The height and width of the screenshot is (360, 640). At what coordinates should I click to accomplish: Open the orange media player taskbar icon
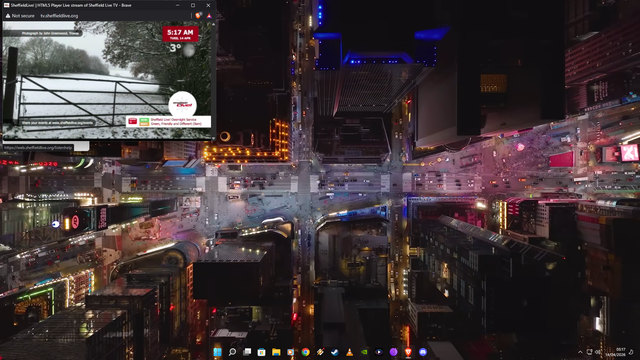click(x=291, y=352)
